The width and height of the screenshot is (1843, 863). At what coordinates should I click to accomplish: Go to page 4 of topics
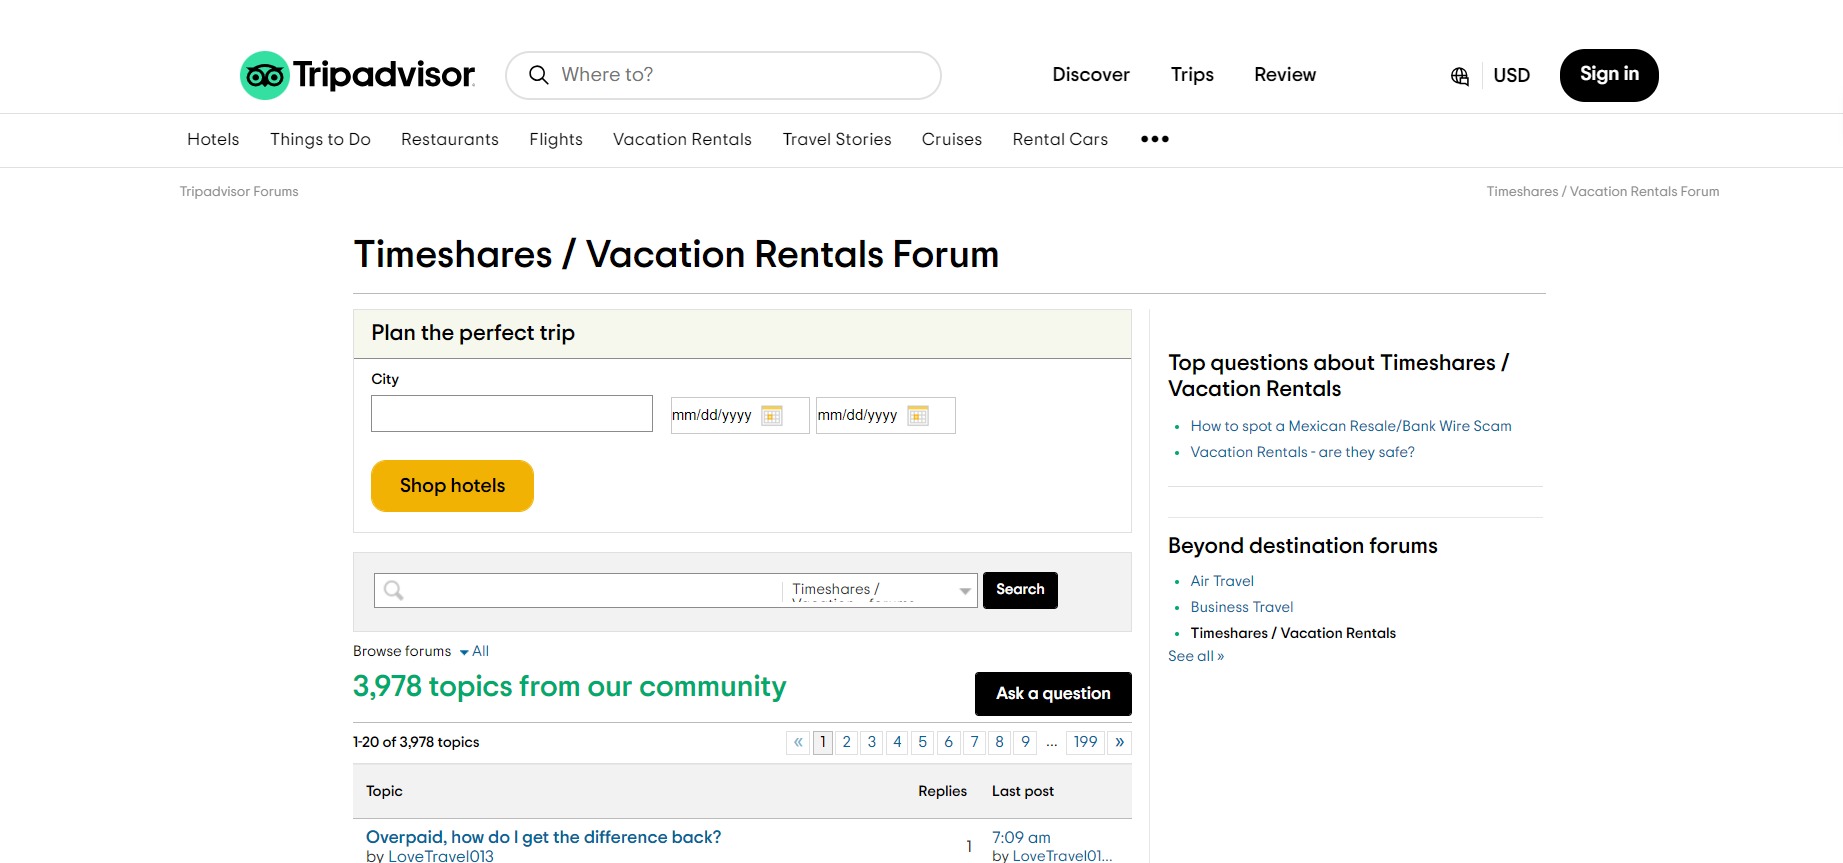(898, 742)
